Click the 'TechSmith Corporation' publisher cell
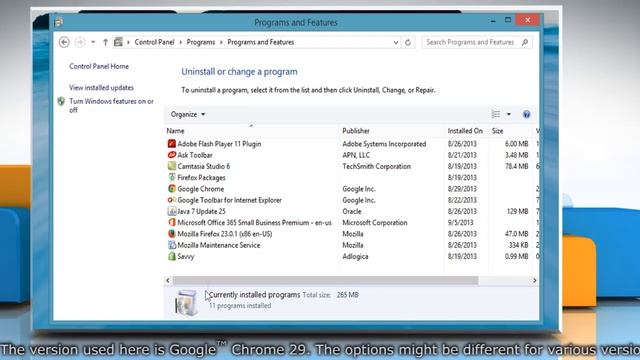 [376, 166]
